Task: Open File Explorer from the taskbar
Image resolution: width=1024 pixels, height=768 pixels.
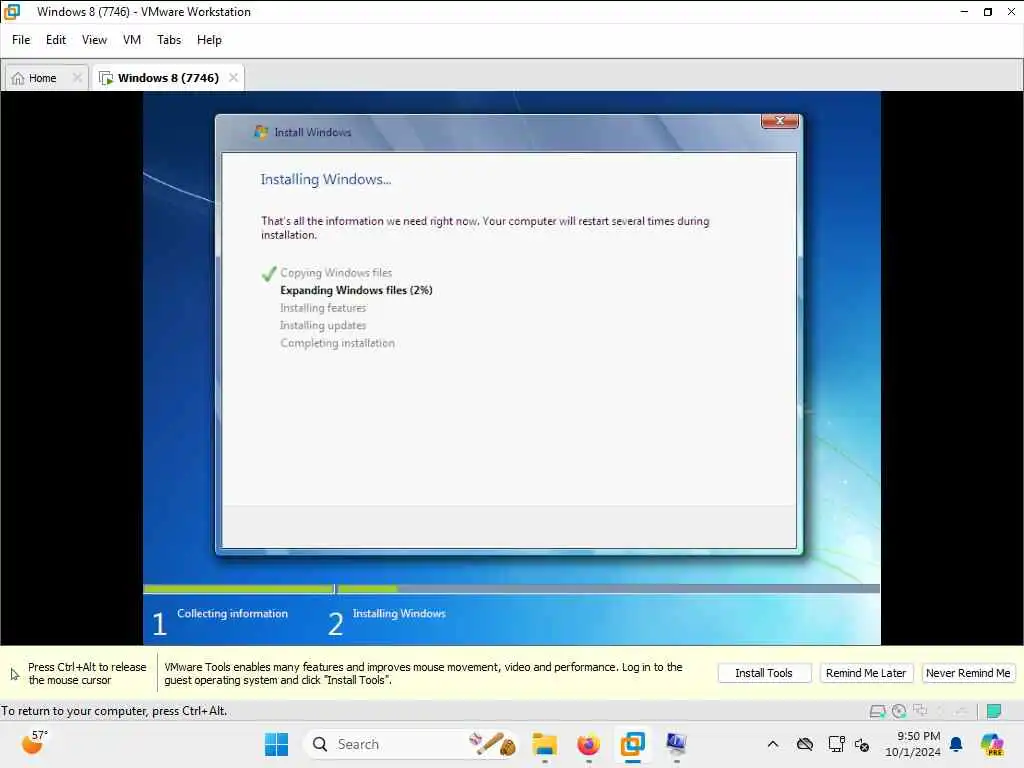Action: click(x=544, y=744)
